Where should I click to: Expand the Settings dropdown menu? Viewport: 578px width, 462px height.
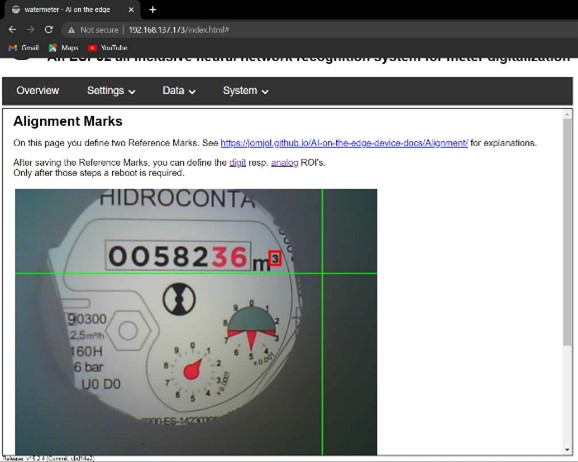pos(111,91)
